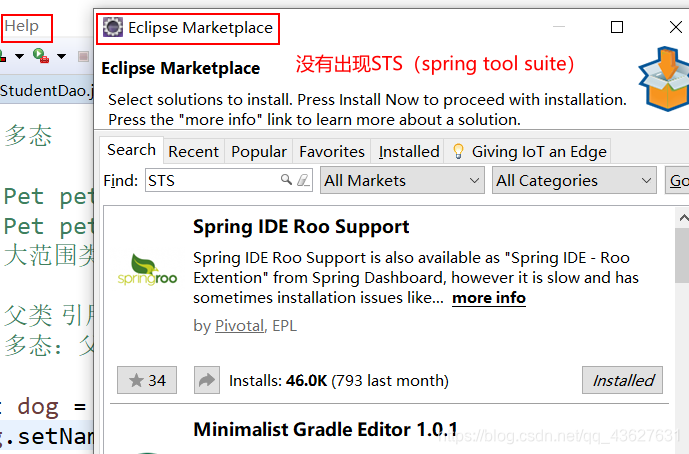The width and height of the screenshot is (689, 454).
Task: Open the Pivotal author link
Action: (x=239, y=326)
